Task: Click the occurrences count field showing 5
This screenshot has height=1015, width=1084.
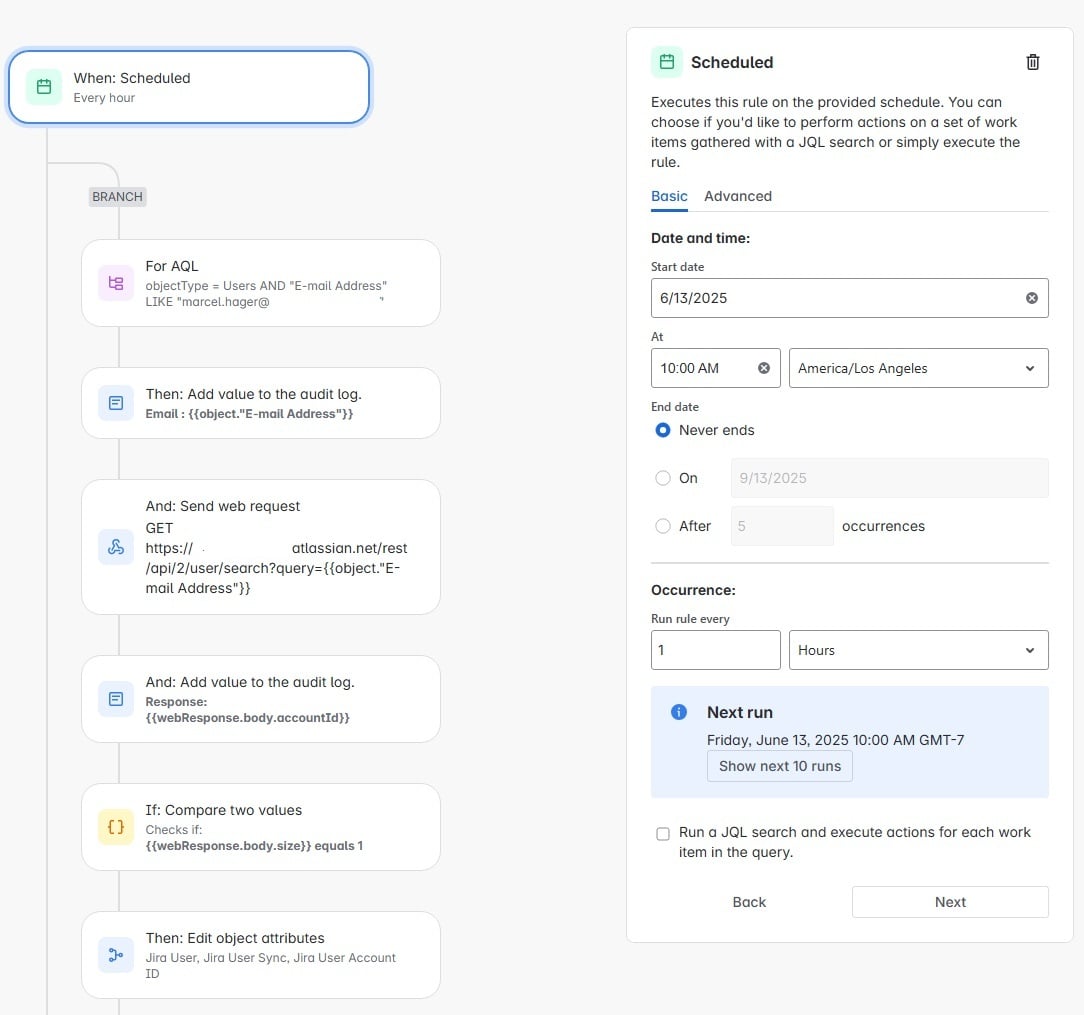Action: pyautogui.click(x=782, y=526)
